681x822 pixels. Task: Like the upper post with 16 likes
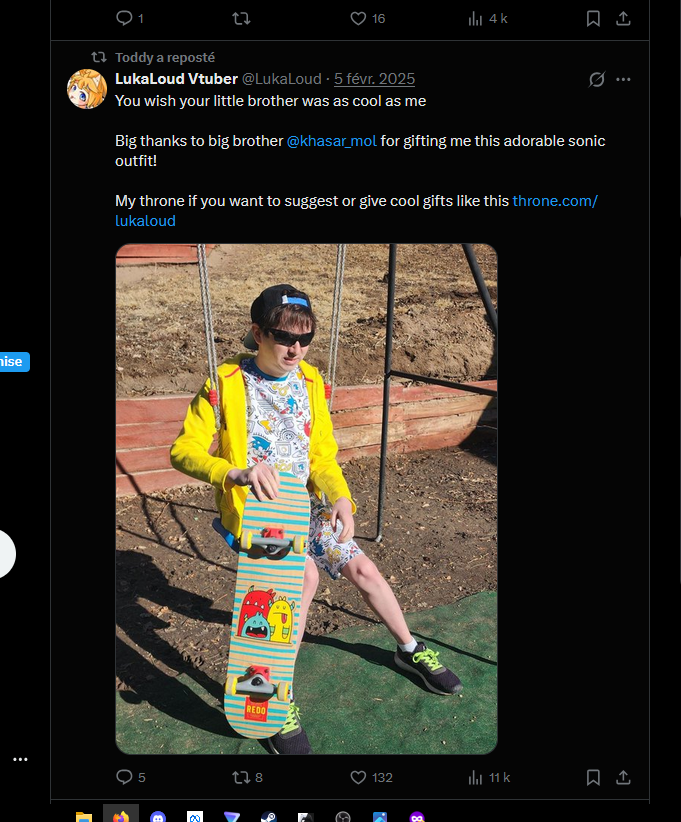coord(359,18)
